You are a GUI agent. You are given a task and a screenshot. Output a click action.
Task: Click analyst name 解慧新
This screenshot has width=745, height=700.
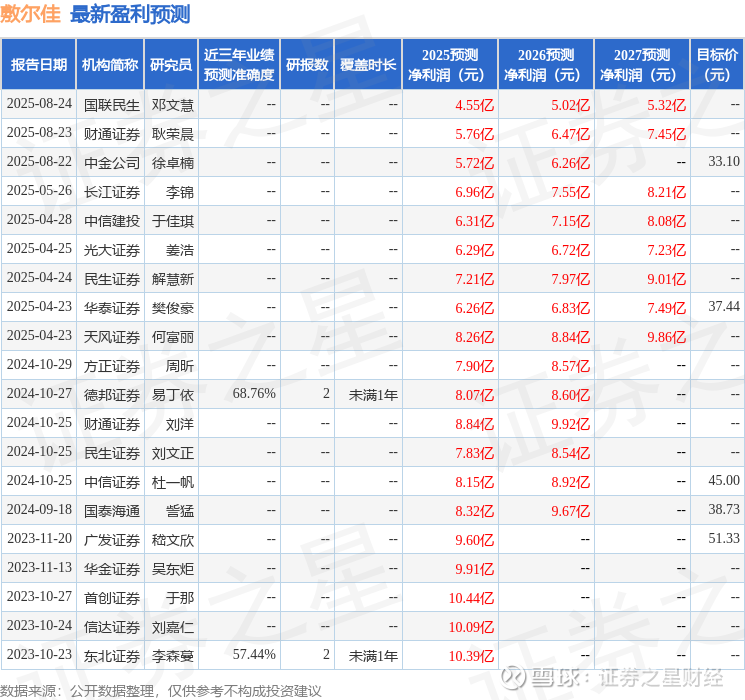[173, 279]
